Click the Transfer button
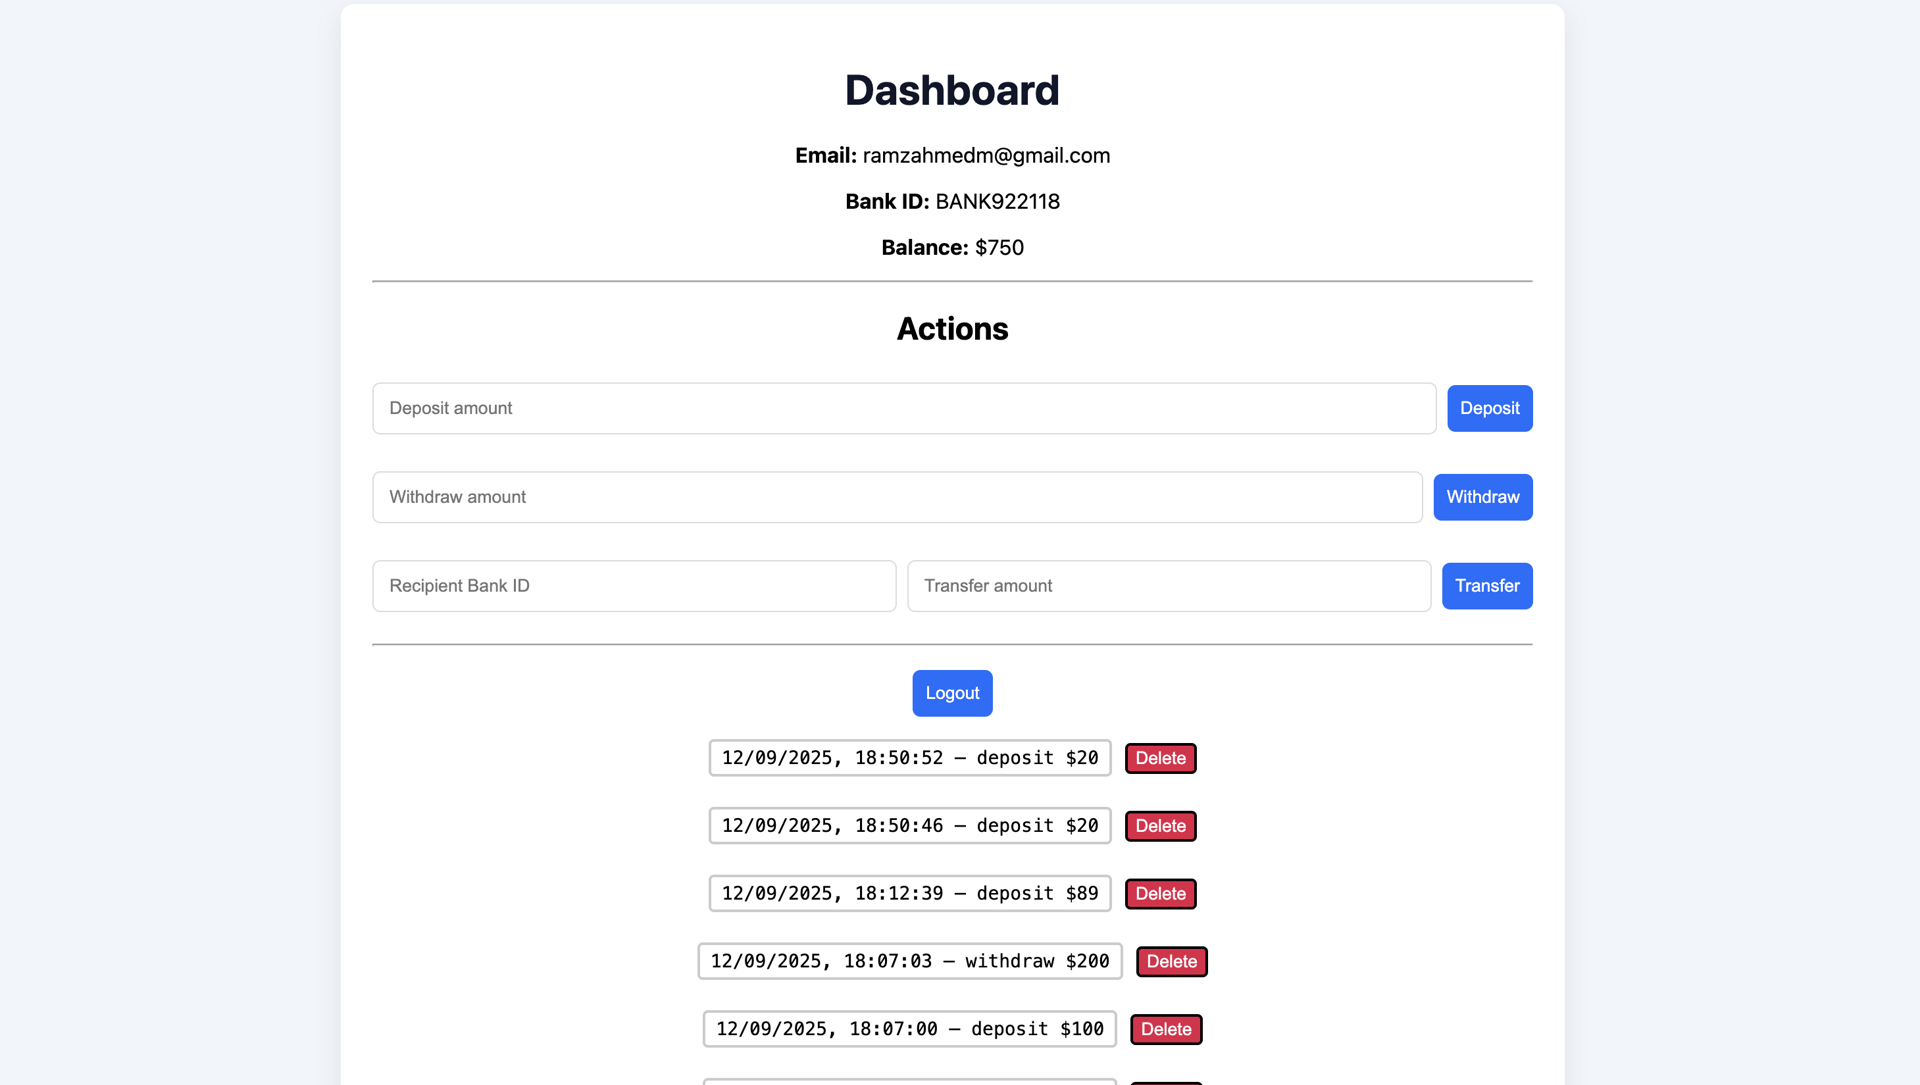The height and width of the screenshot is (1085, 1920). pyautogui.click(x=1487, y=585)
